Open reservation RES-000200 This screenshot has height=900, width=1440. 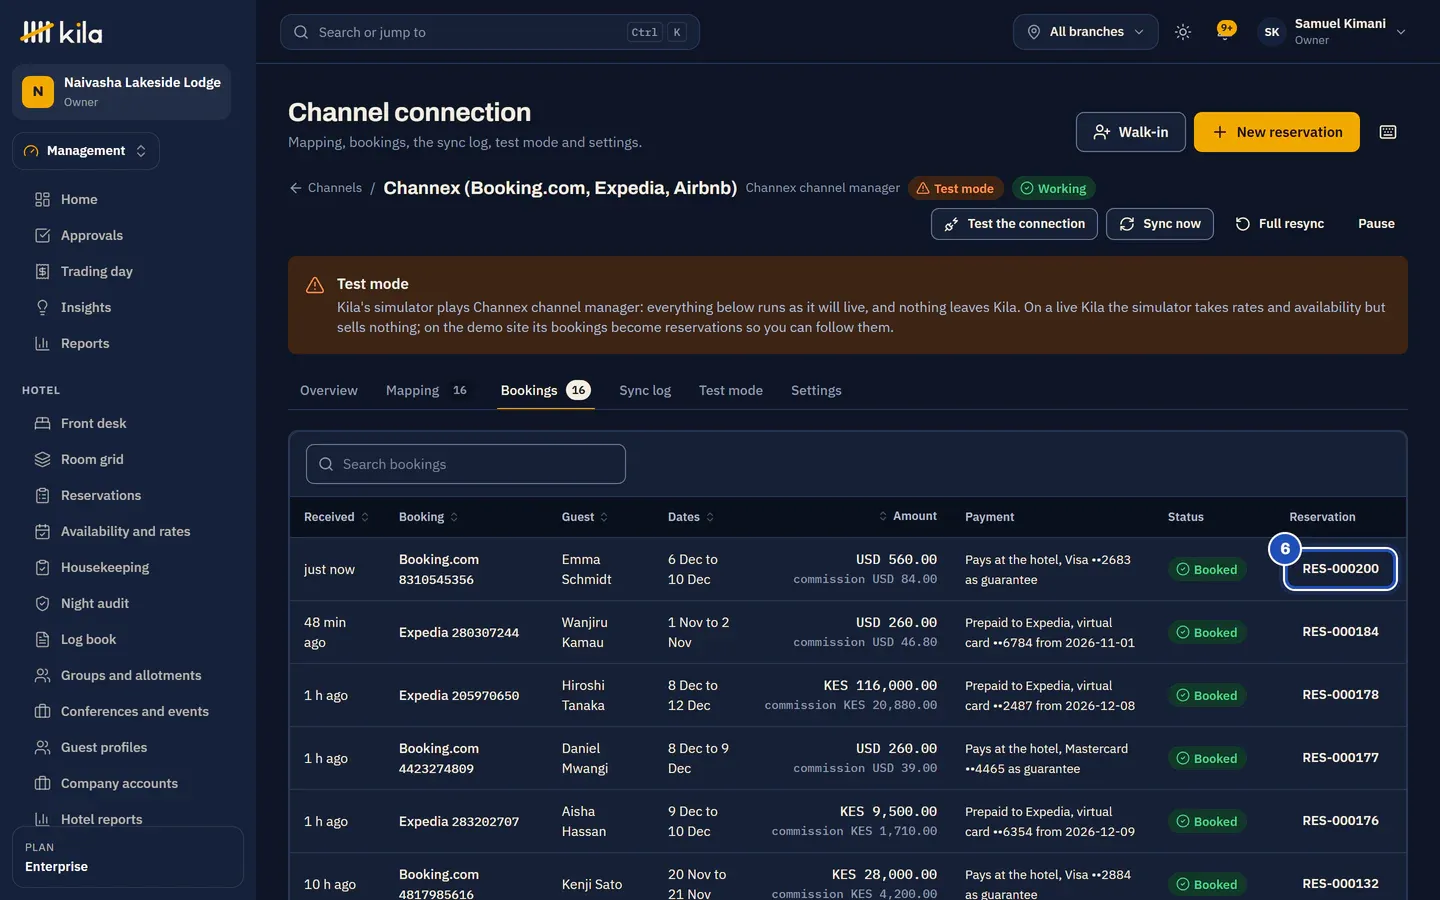[1340, 569]
